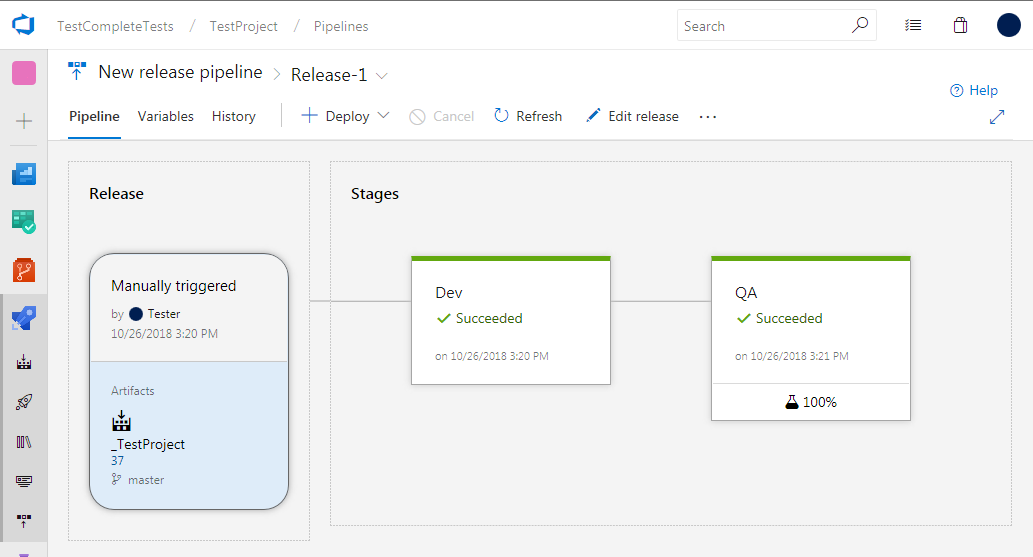This screenshot has height=557, width=1033.
Task: Click the Help question mark icon
Action: pos(957,90)
